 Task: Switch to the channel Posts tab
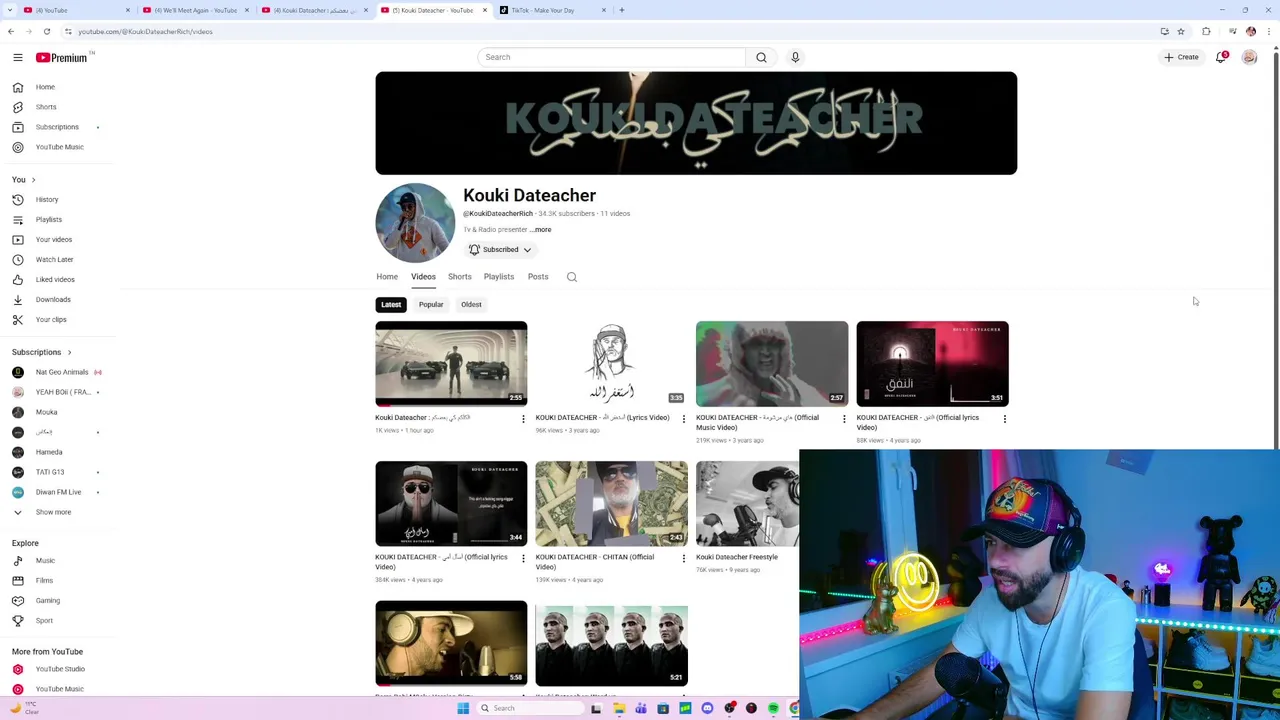pos(538,277)
